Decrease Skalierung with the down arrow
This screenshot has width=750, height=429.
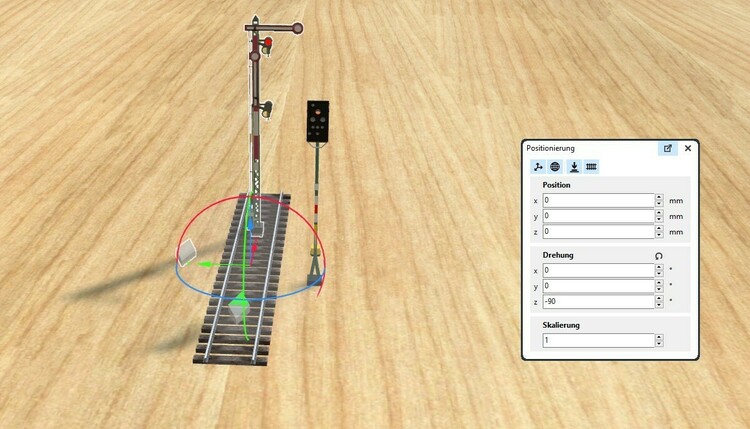(659, 343)
